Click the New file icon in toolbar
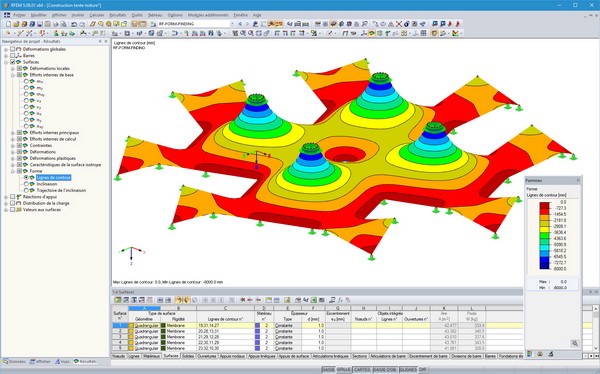The height and width of the screenshot is (374, 600). click(x=8, y=24)
